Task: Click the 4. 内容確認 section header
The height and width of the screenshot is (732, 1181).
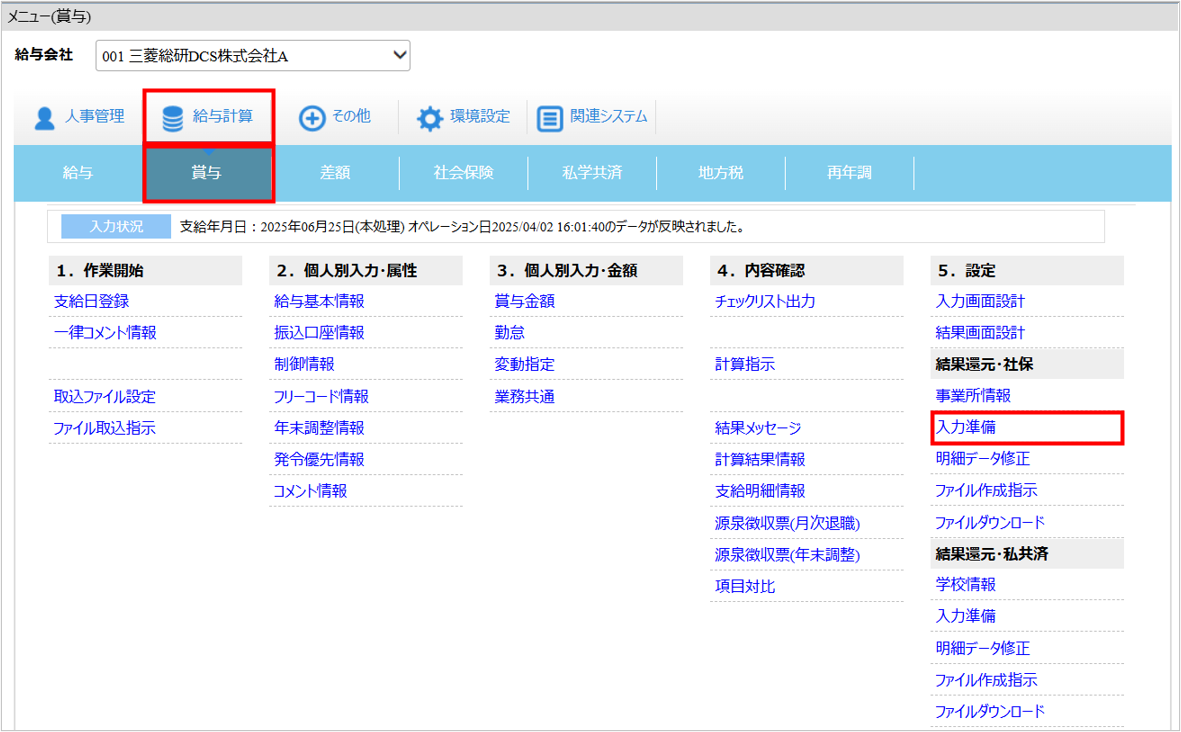Action: [807, 270]
